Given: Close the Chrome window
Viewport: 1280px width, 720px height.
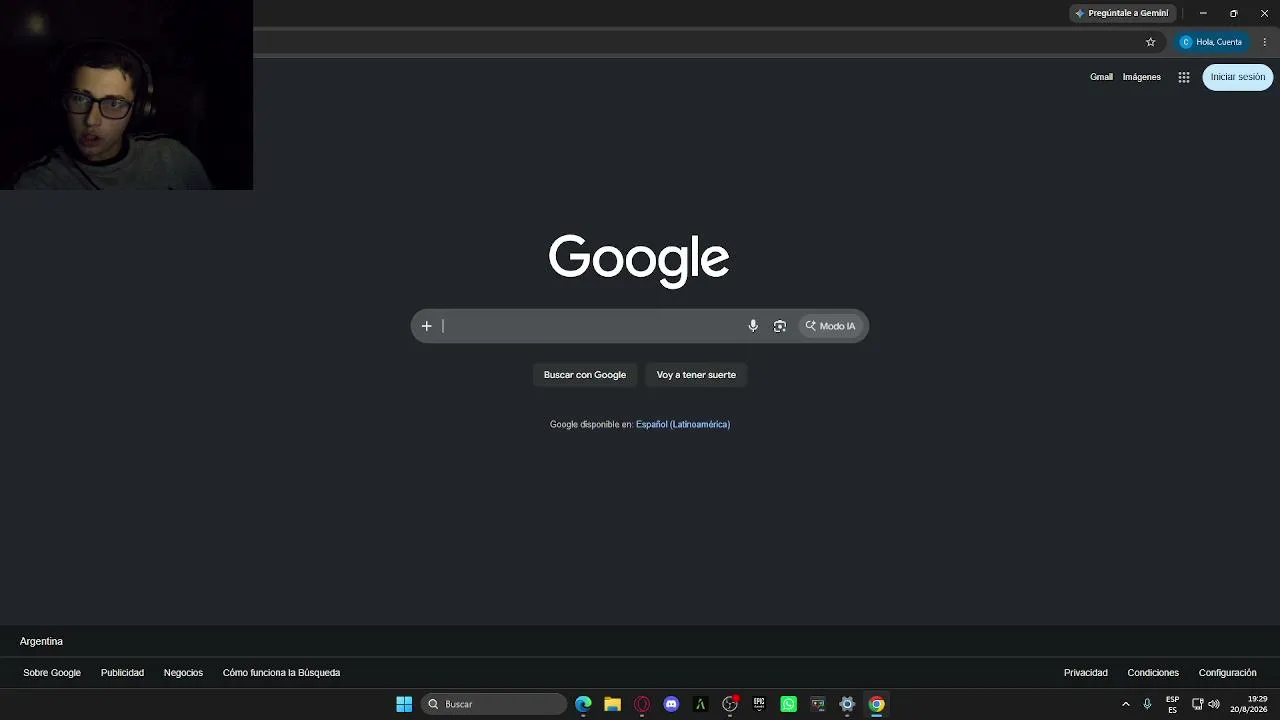Looking at the screenshot, I should pyautogui.click(x=1265, y=13).
